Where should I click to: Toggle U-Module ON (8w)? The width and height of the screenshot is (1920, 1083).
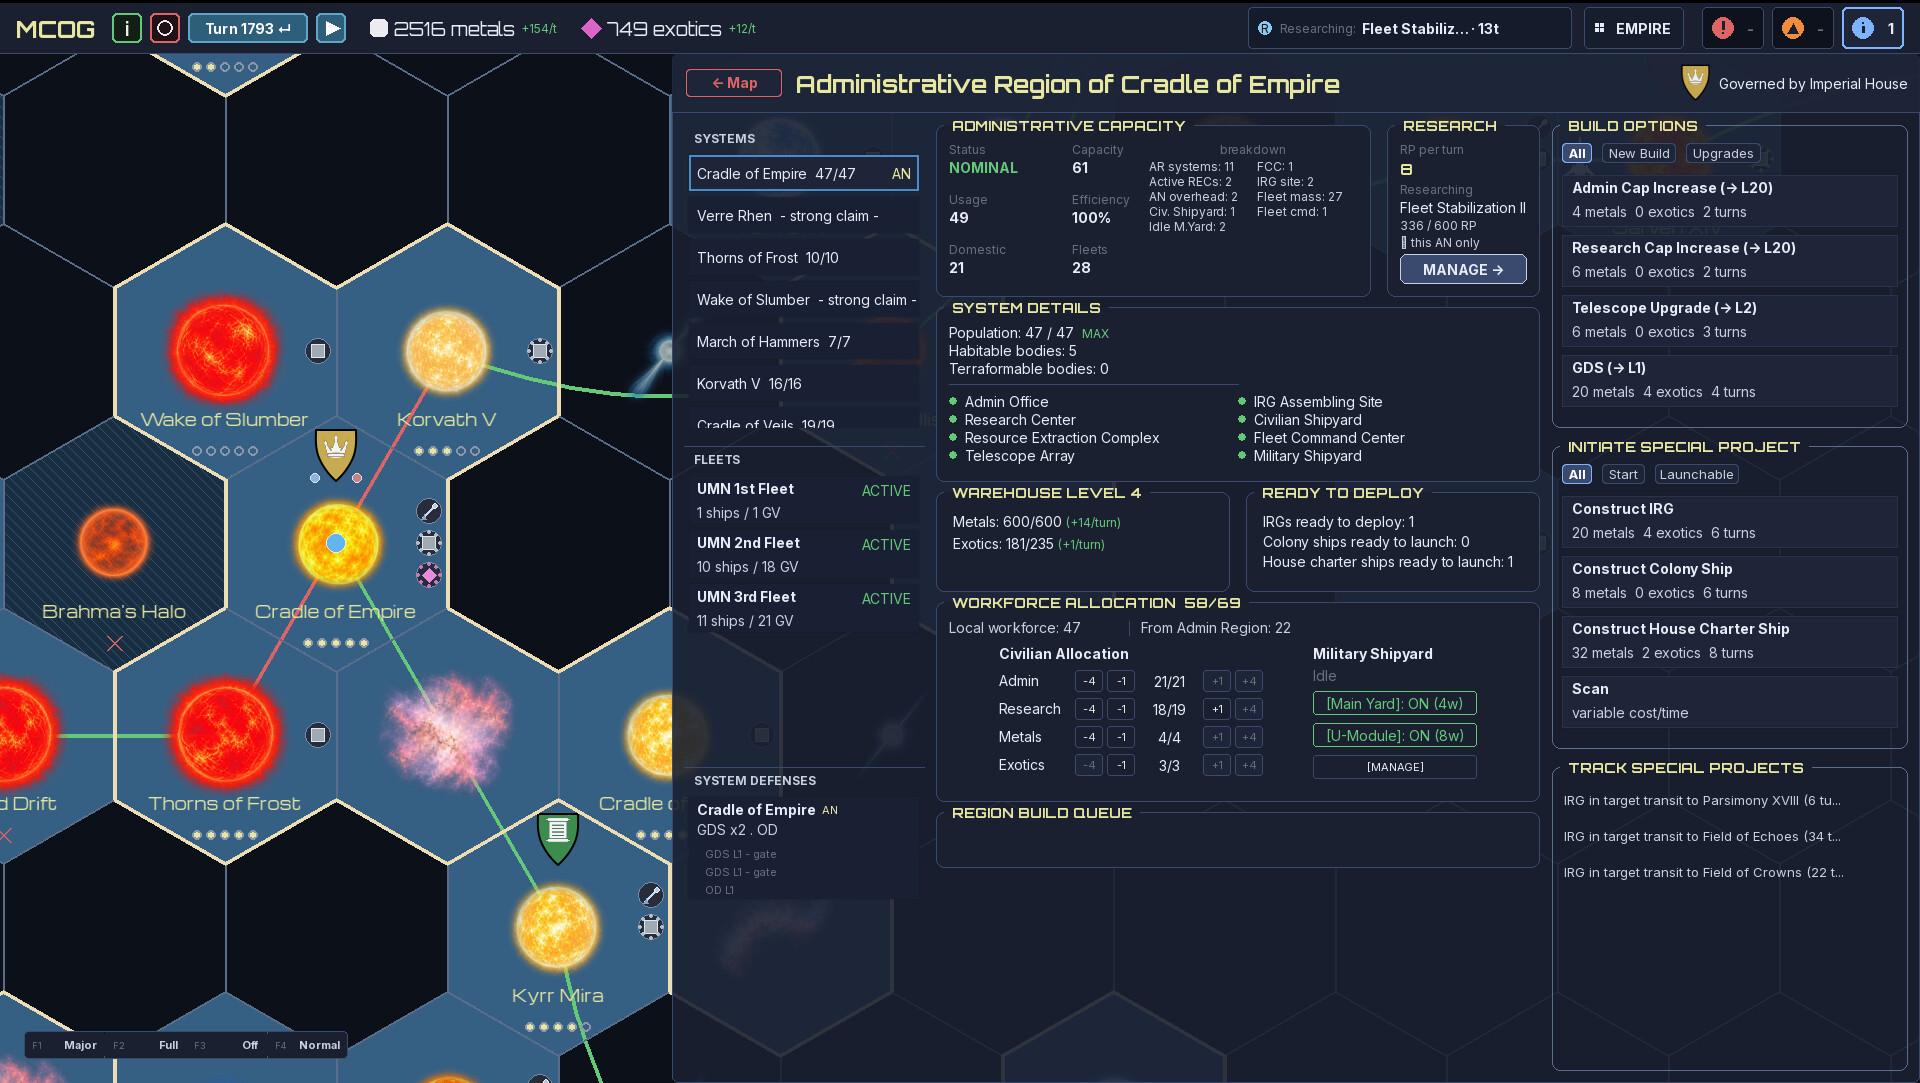click(1395, 736)
